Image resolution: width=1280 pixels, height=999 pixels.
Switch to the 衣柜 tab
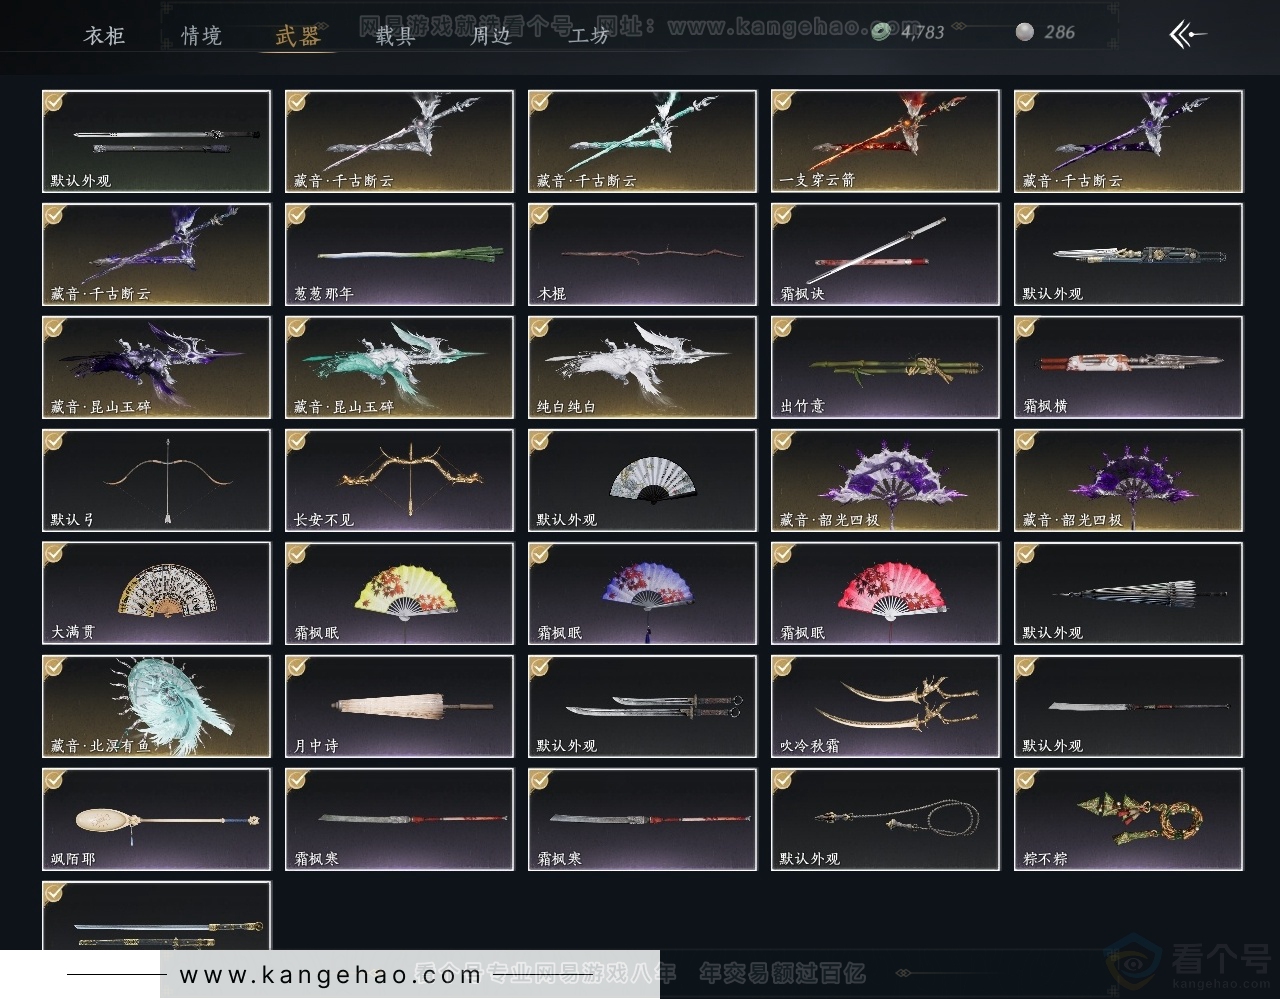104,36
